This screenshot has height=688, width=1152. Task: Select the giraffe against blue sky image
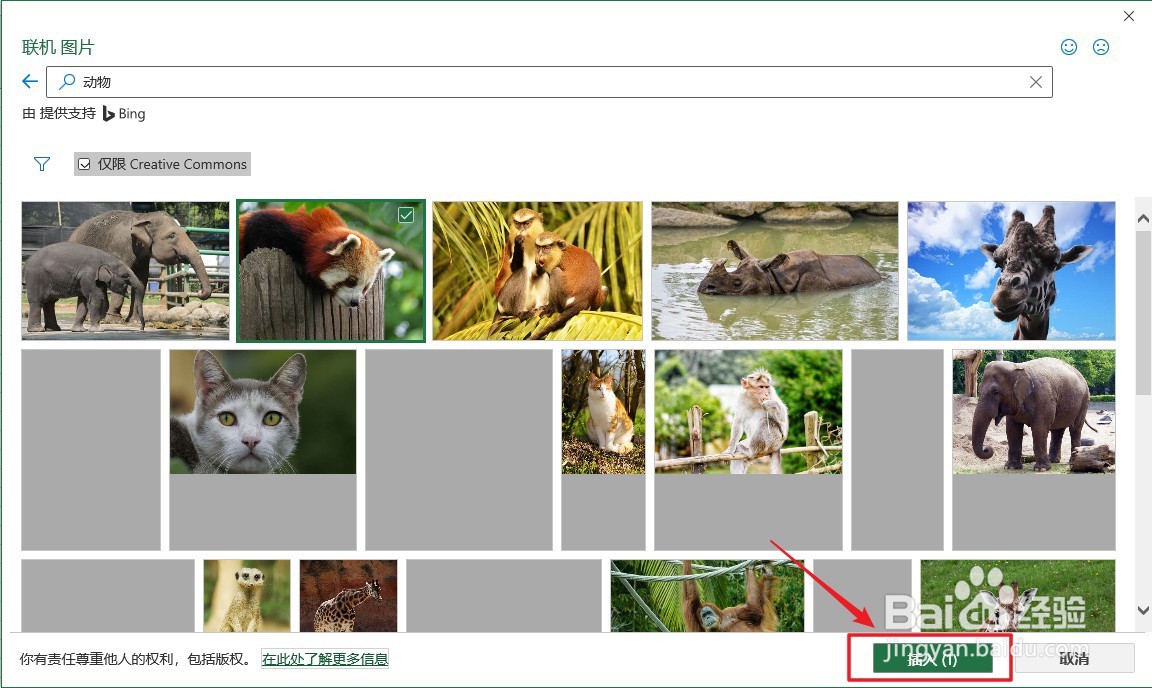coord(1011,270)
